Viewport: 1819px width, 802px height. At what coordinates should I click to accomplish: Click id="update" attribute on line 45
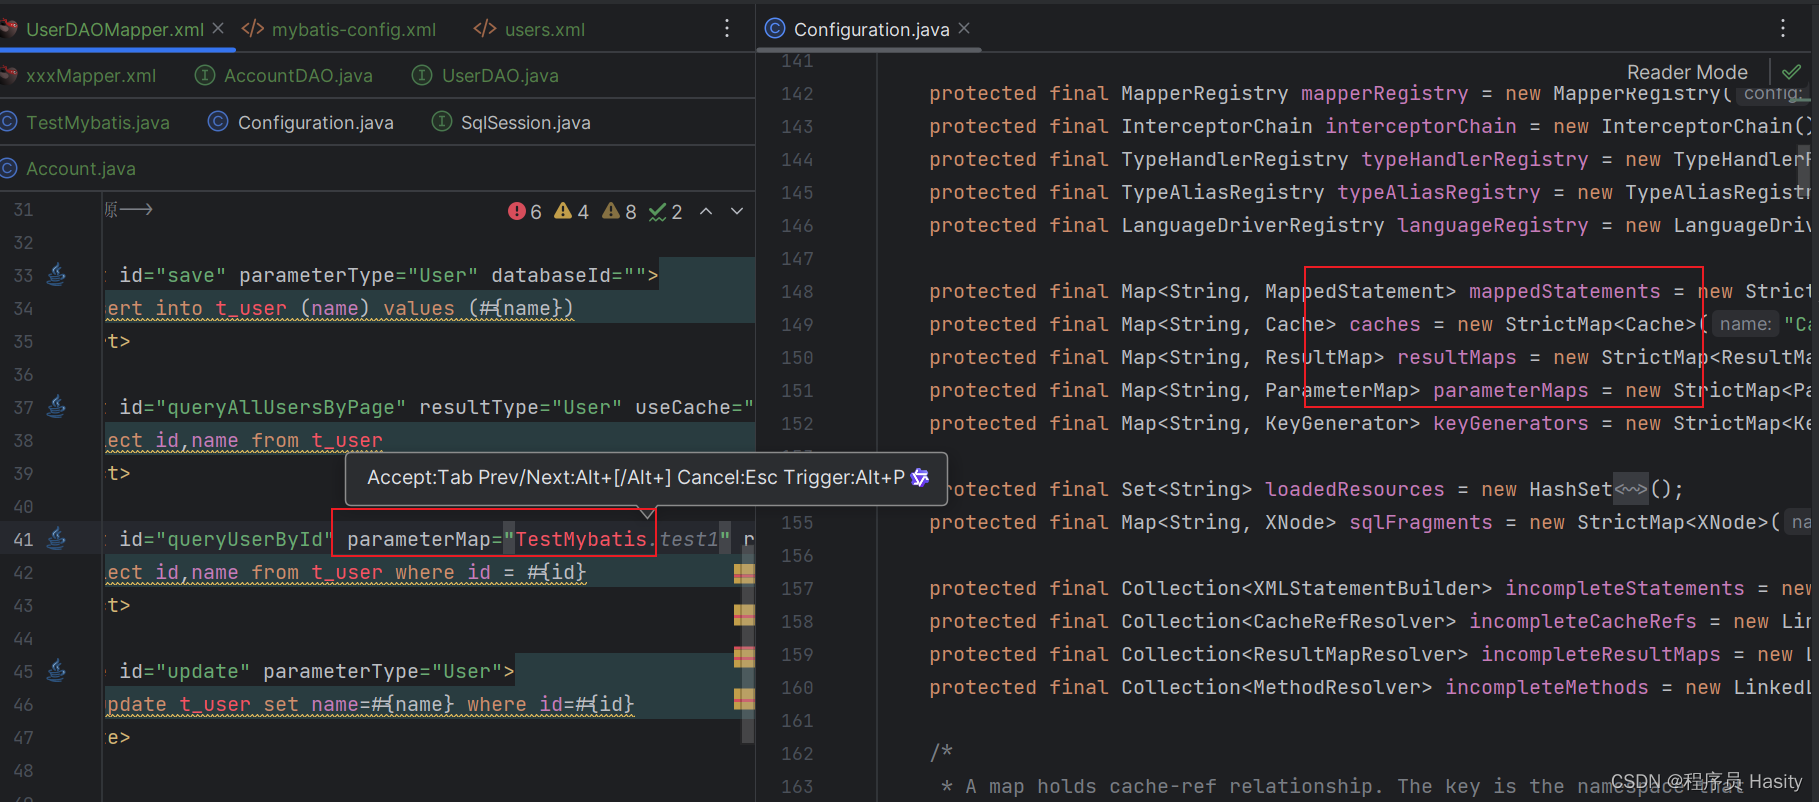coord(185,672)
